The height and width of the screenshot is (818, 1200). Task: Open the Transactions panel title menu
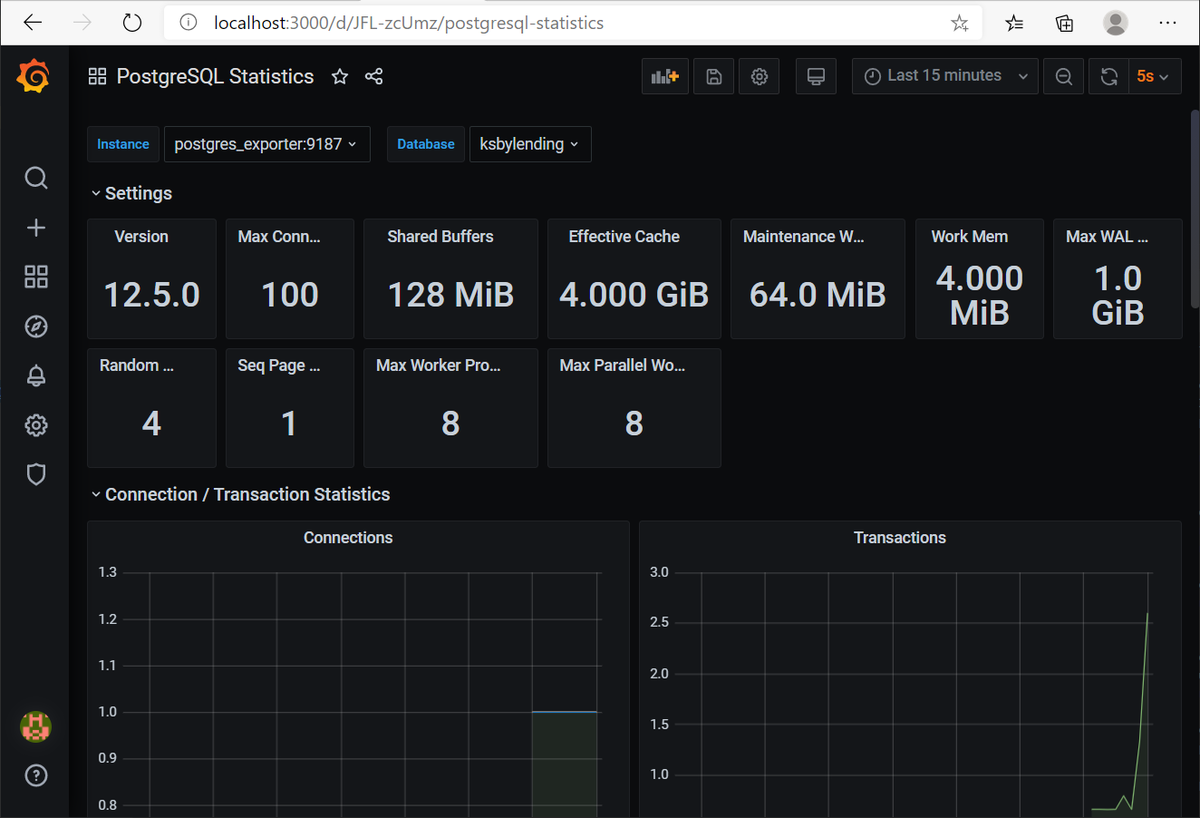pyautogui.click(x=900, y=538)
